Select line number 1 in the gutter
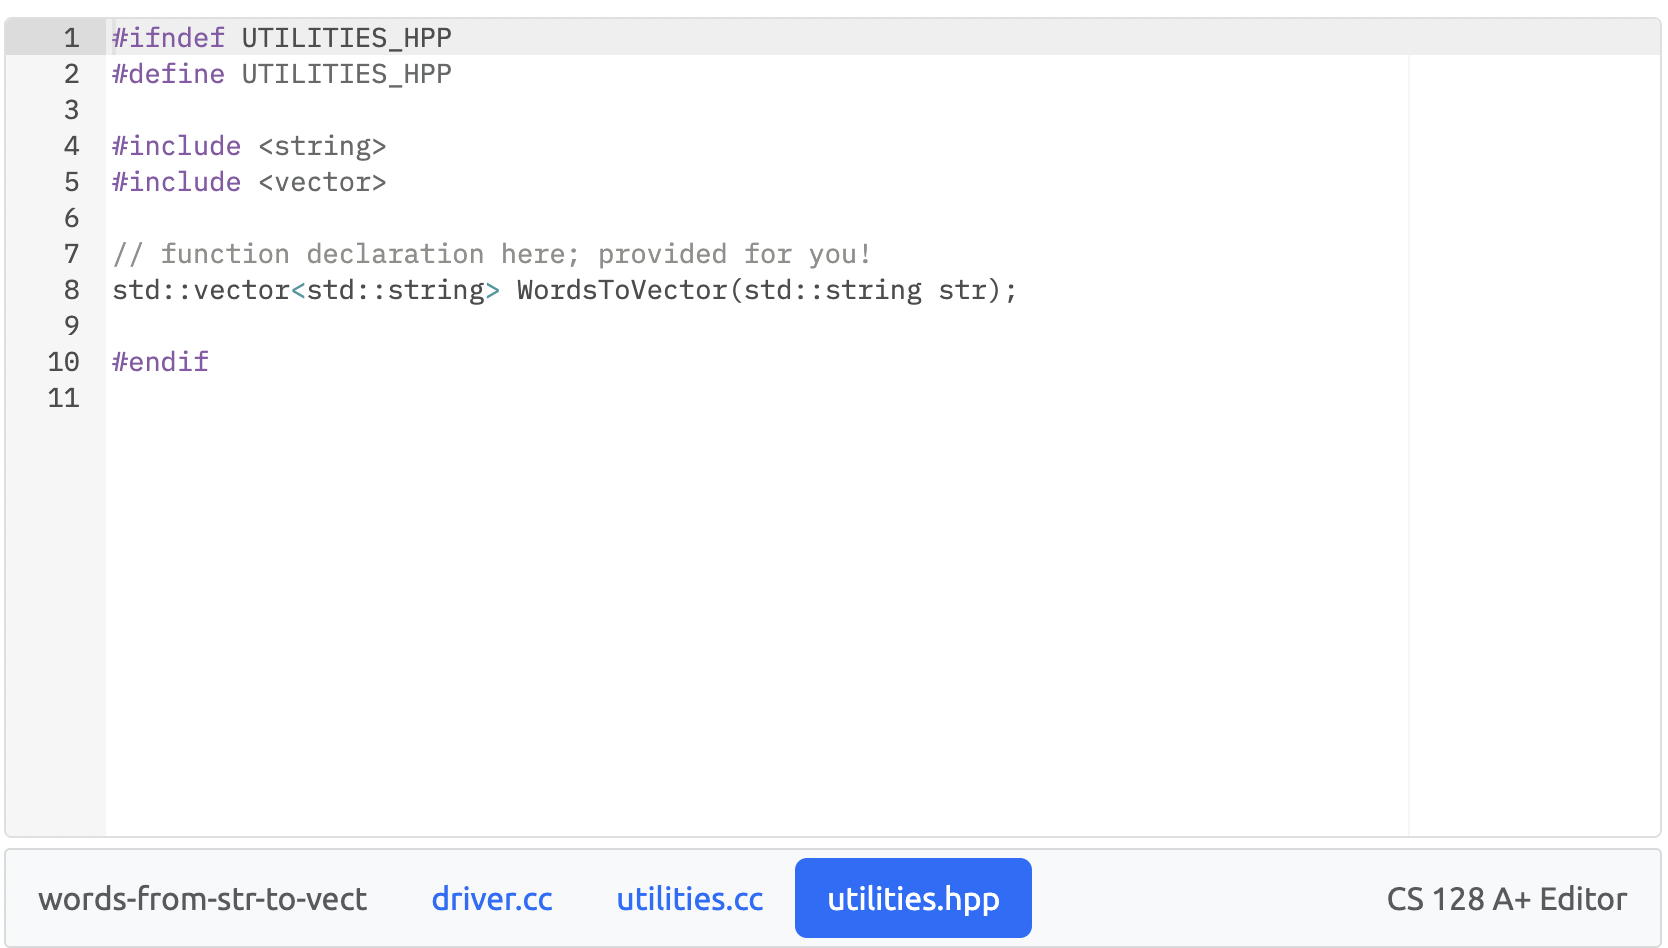1668x948 pixels. pyautogui.click(x=70, y=37)
